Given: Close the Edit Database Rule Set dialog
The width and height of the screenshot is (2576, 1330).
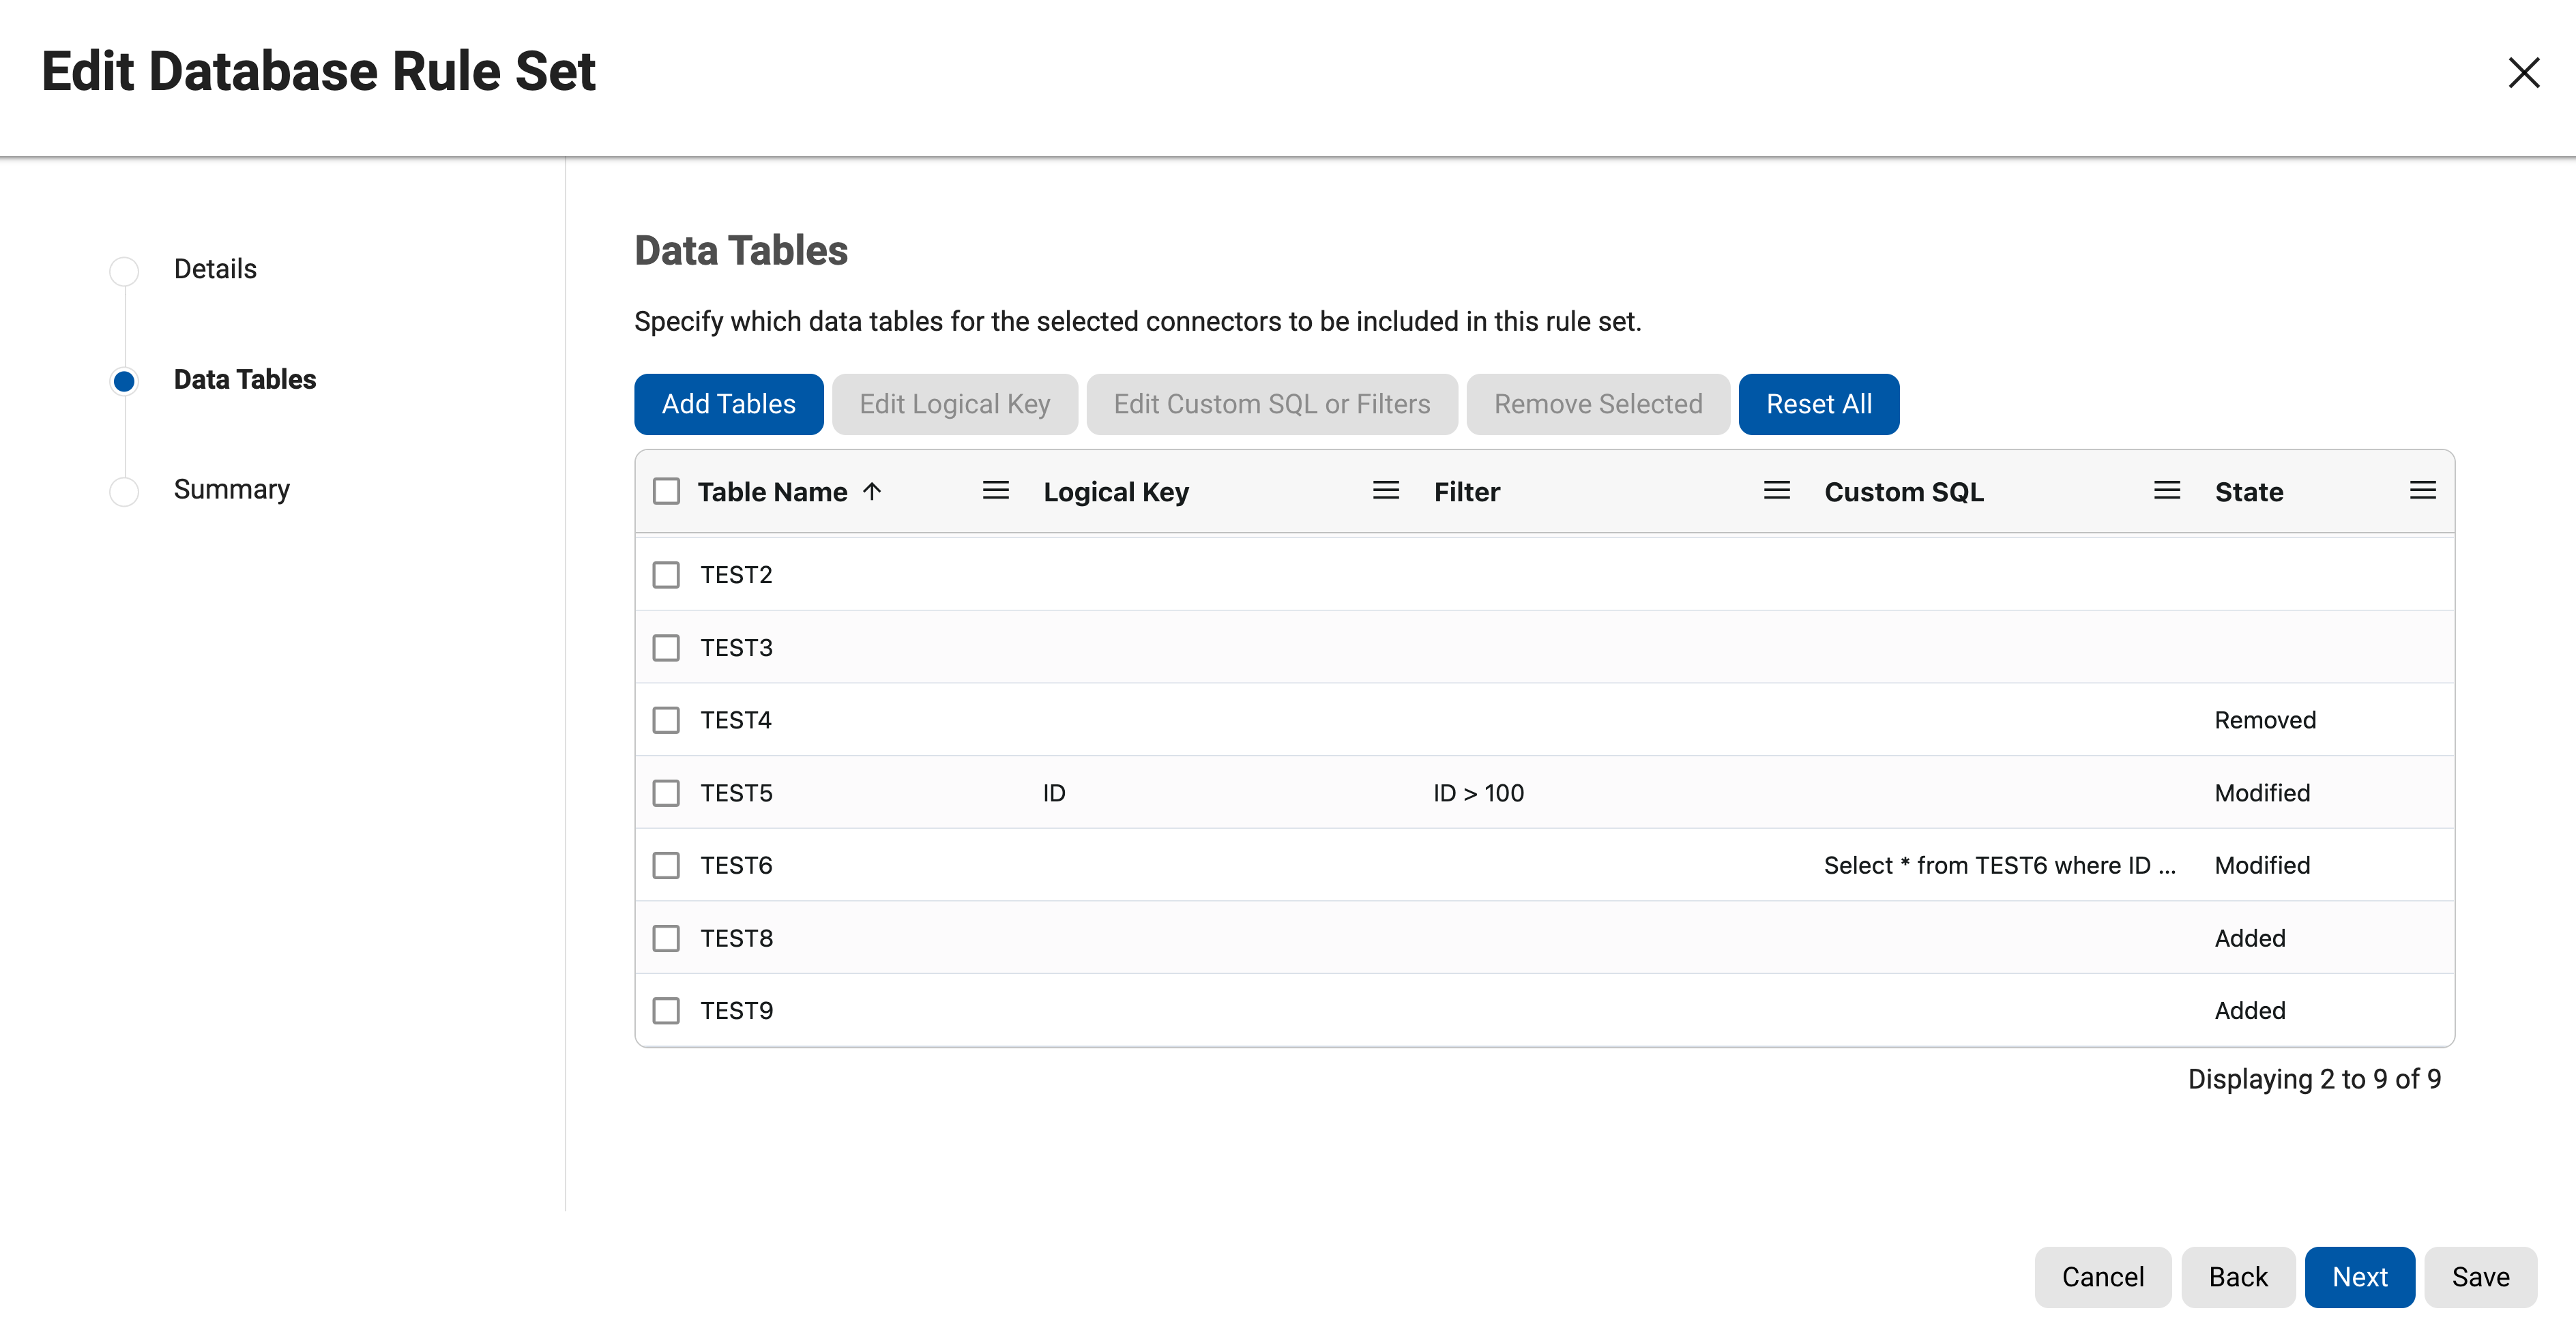Looking at the screenshot, I should (x=2523, y=72).
